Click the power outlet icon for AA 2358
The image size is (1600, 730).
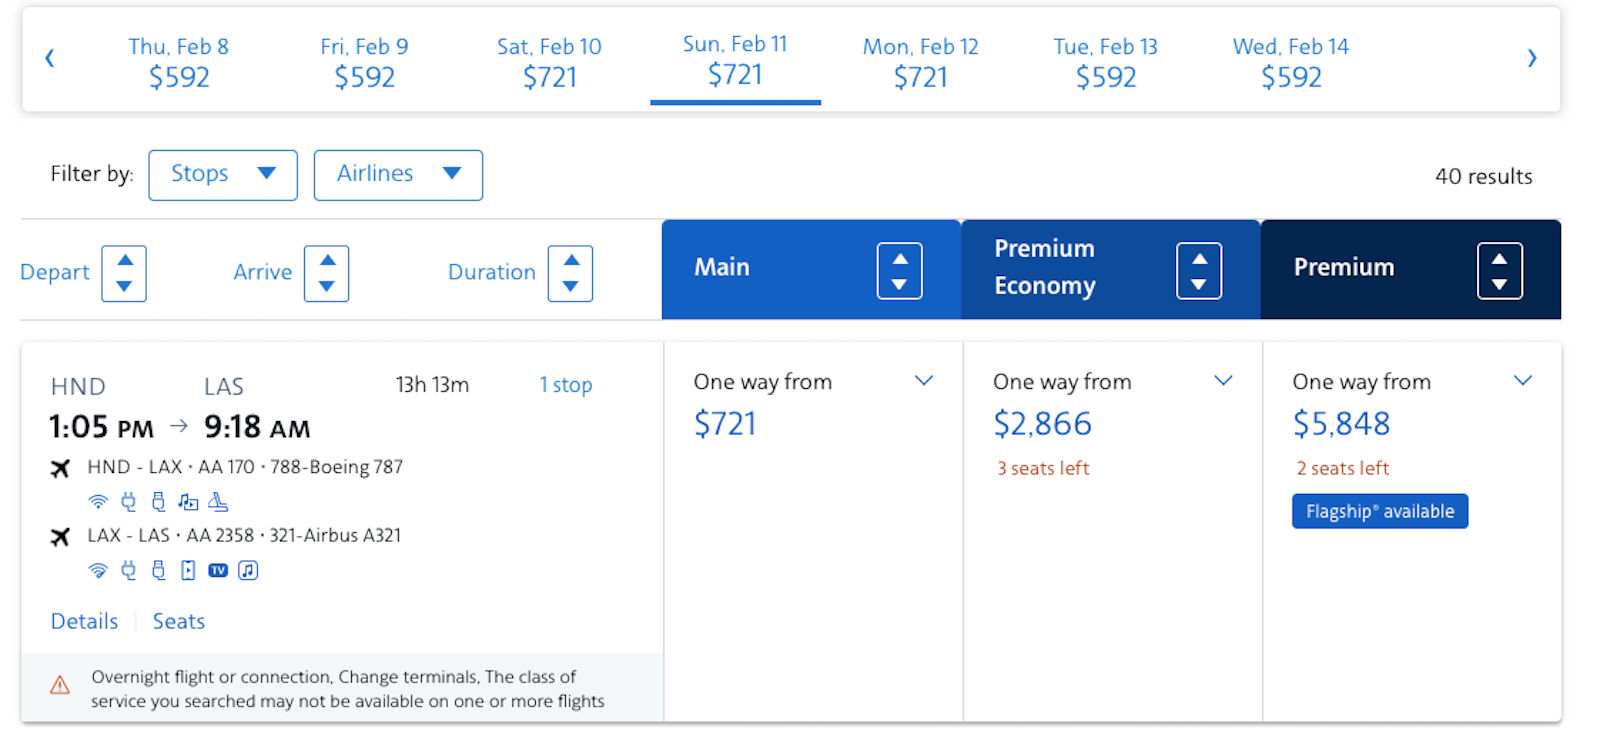128,570
